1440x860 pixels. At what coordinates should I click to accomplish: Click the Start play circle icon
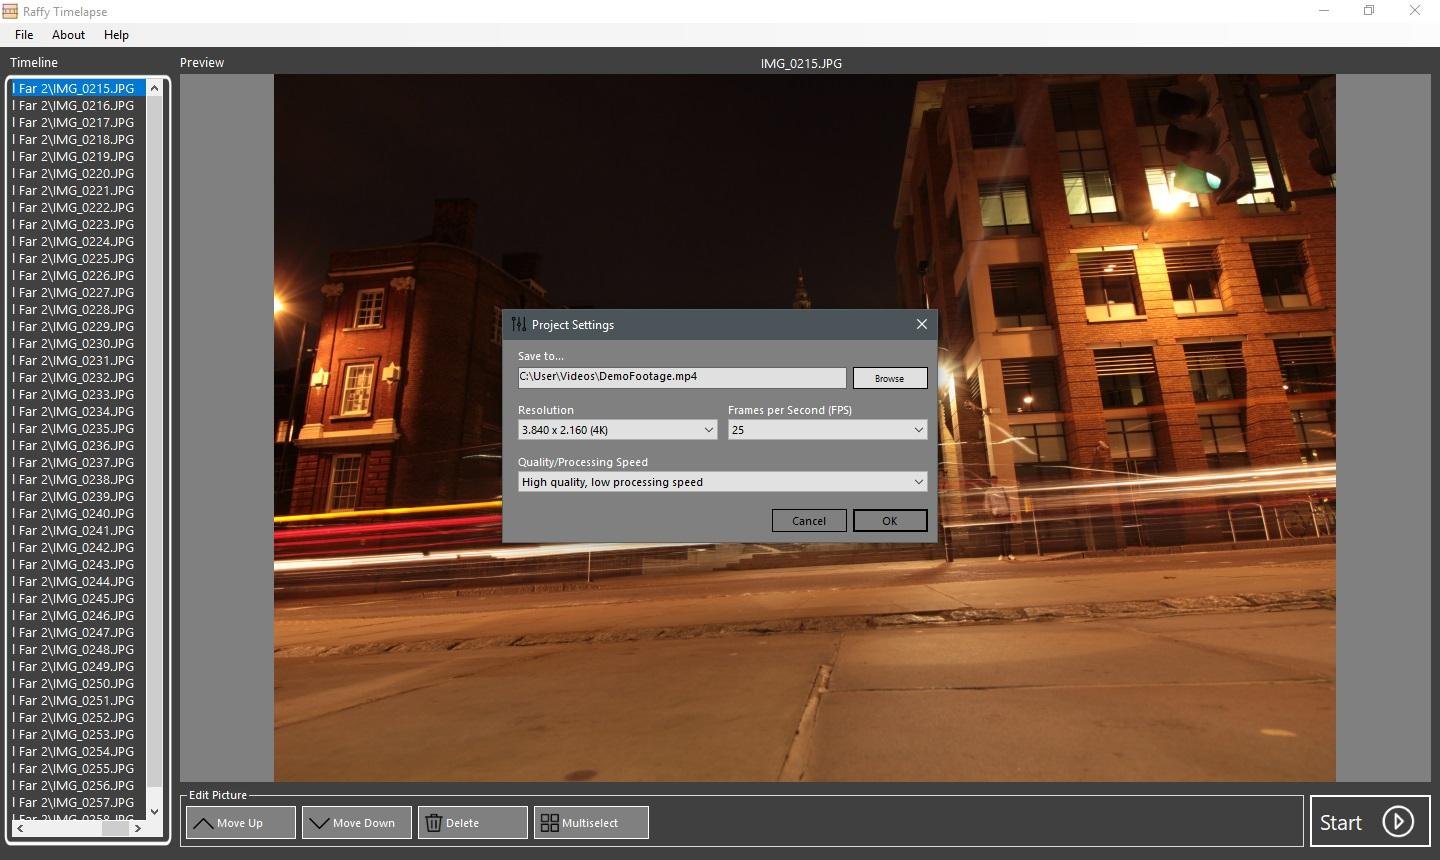1397,822
